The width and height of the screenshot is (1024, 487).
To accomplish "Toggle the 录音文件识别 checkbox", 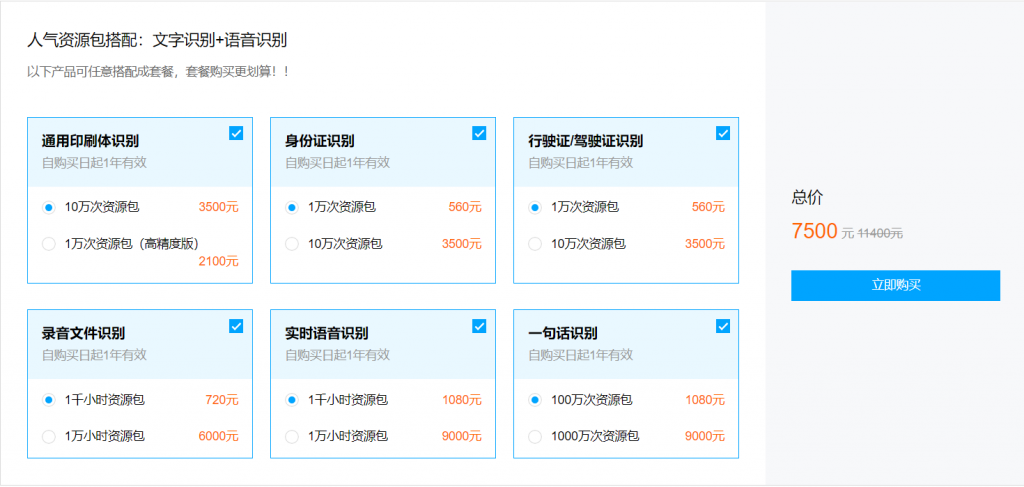I will (236, 325).
